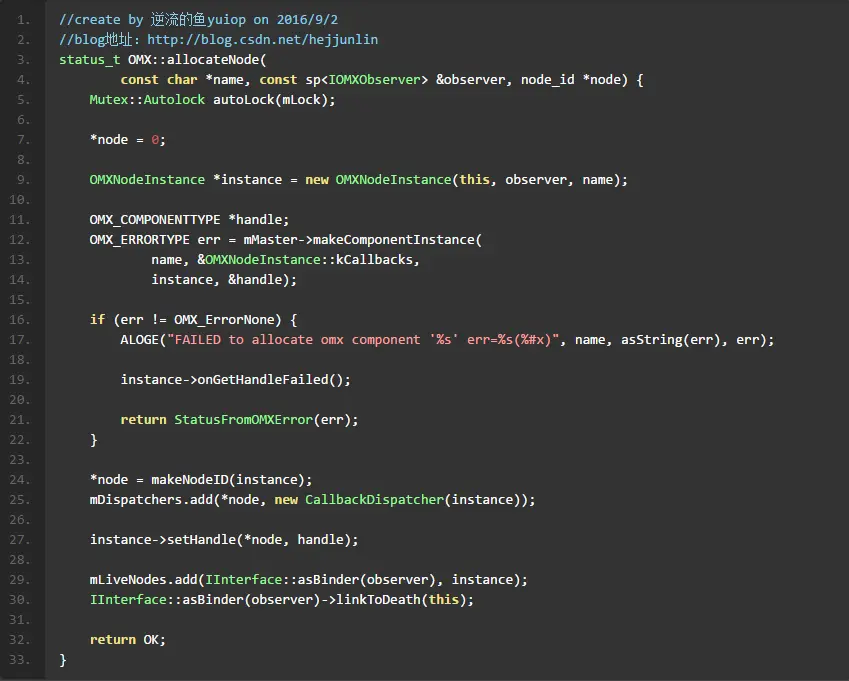The image size is (849, 681).
Task: Click 'OMX_COMPONENTTYPE' on line 11
Action: click(155, 220)
